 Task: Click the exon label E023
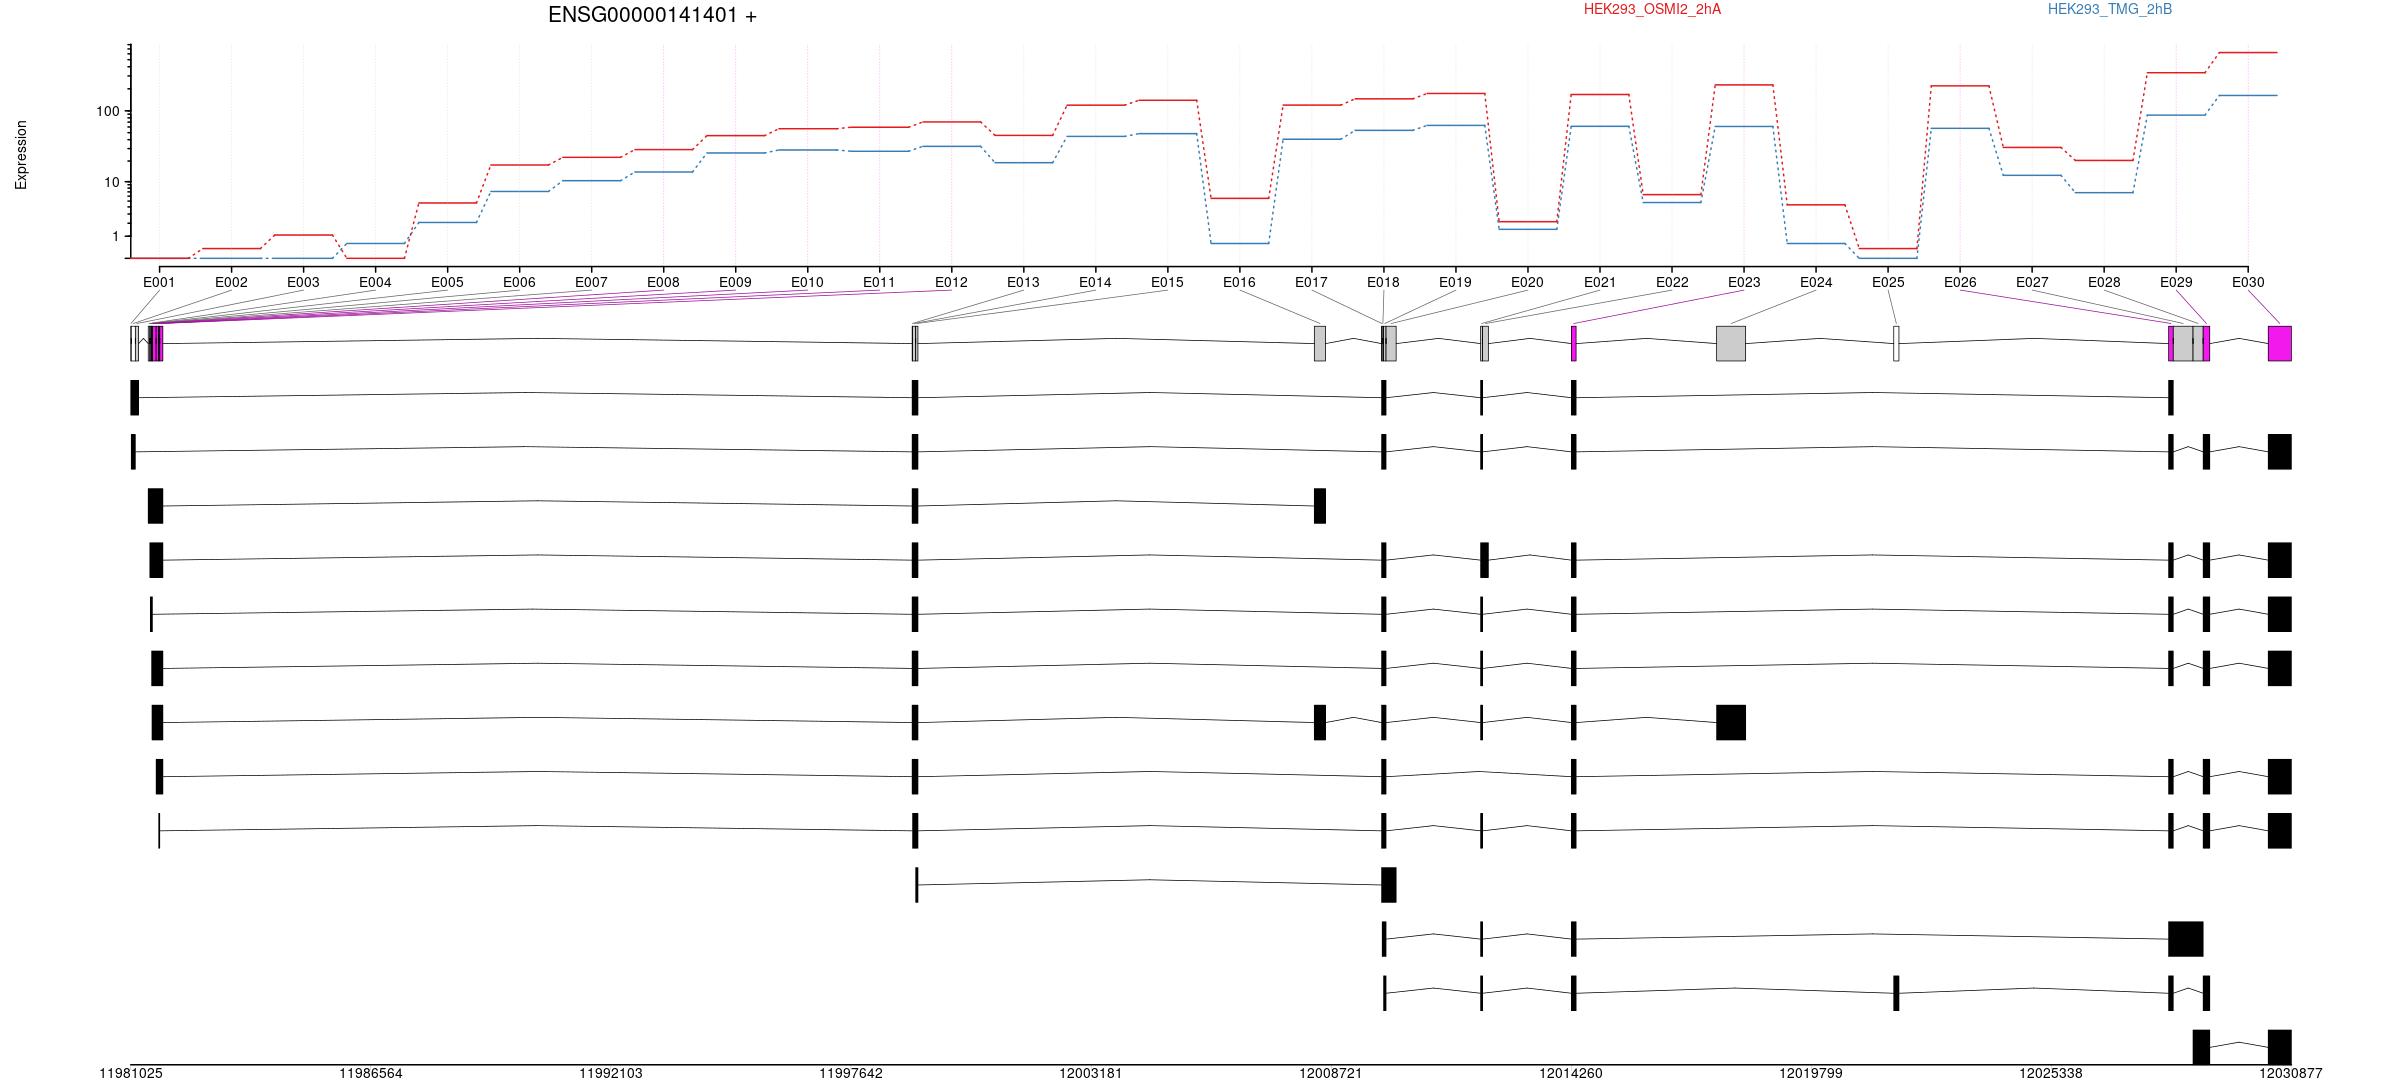coord(1744,282)
